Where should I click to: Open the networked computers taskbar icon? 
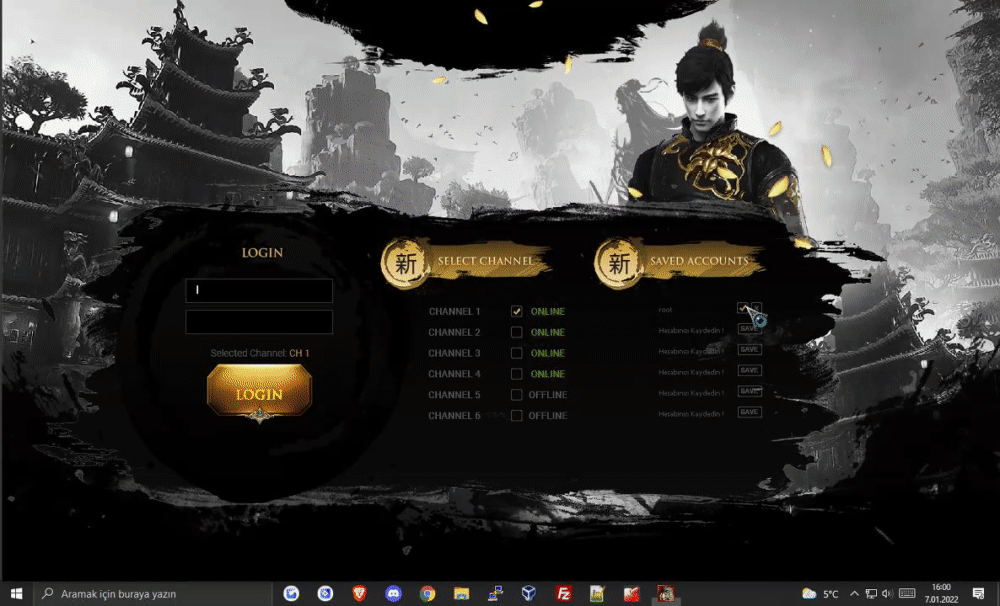[x=495, y=593]
